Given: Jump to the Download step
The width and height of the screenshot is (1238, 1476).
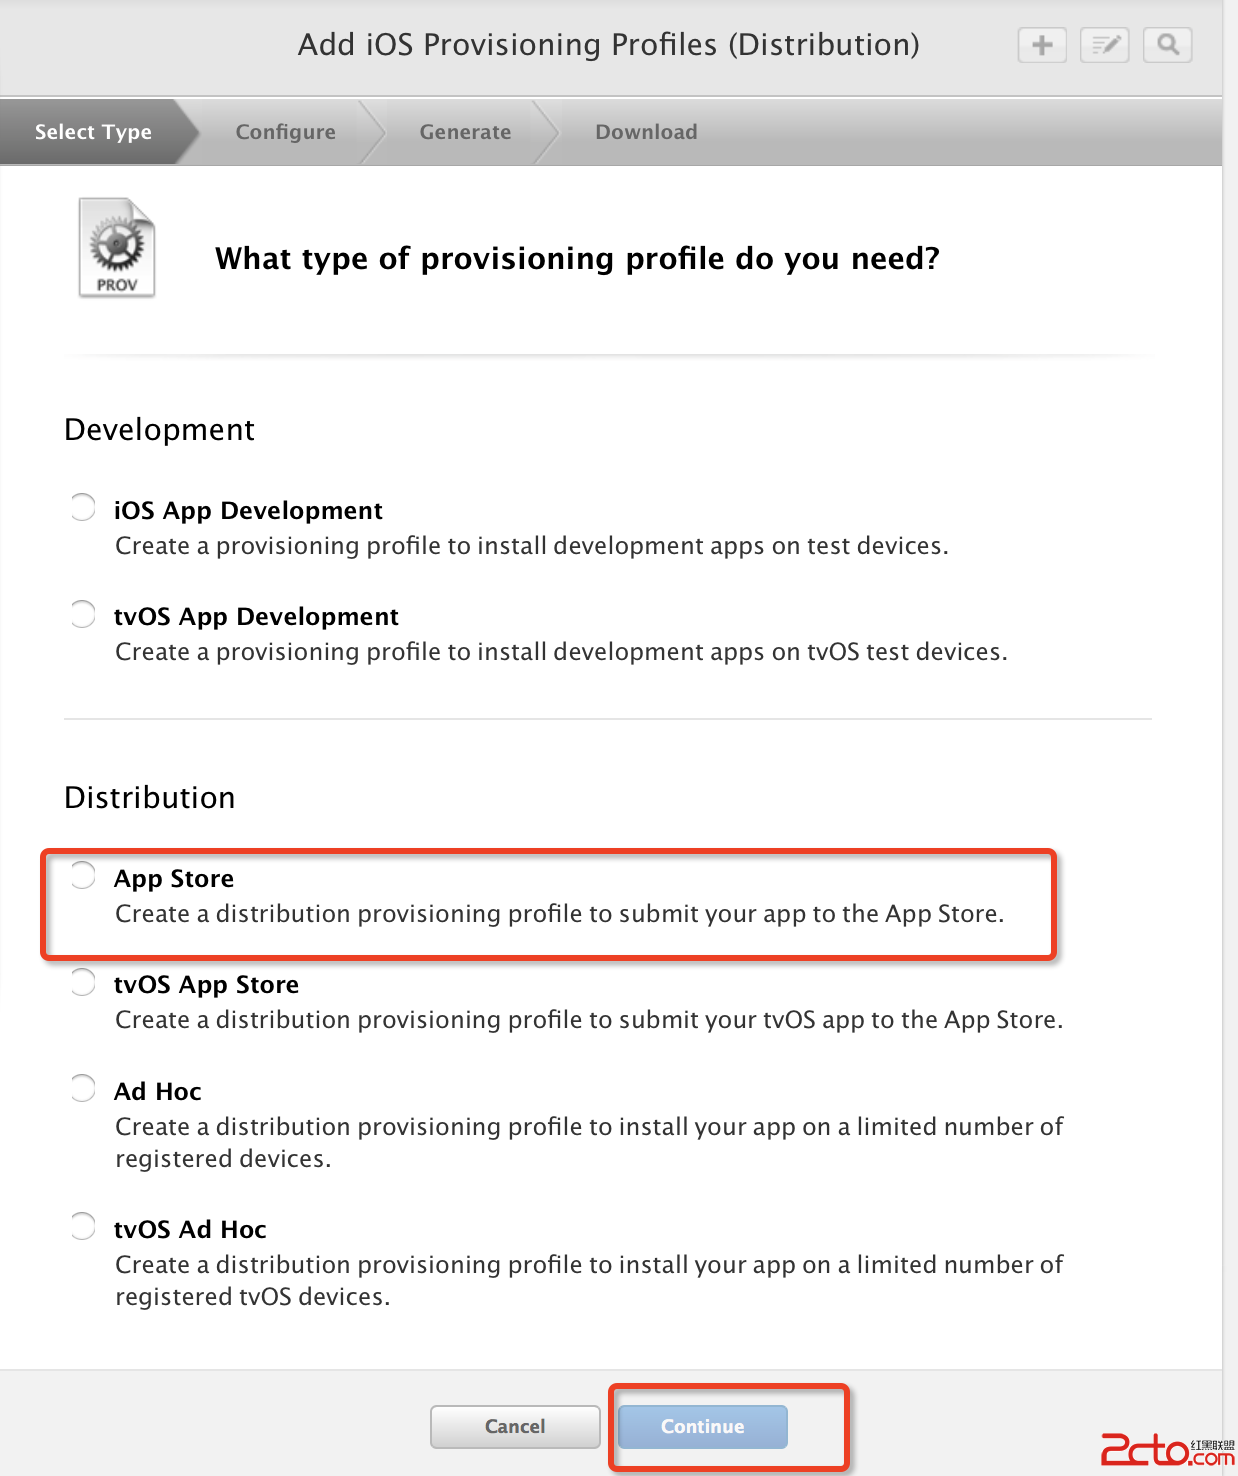Looking at the screenshot, I should pos(646,132).
